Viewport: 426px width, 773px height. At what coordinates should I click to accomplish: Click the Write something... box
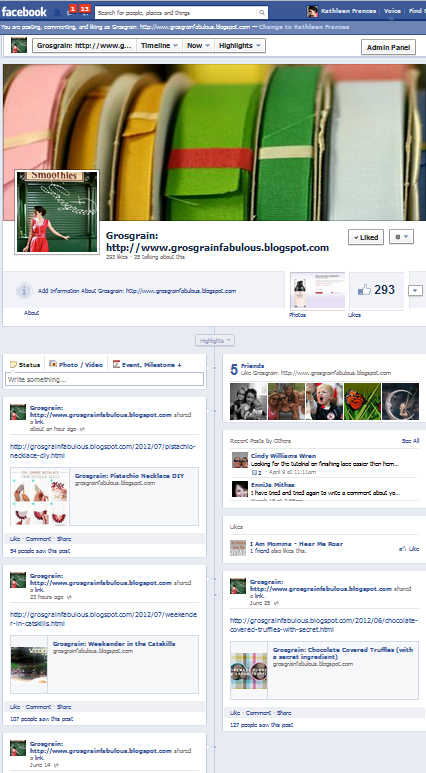click(x=105, y=379)
